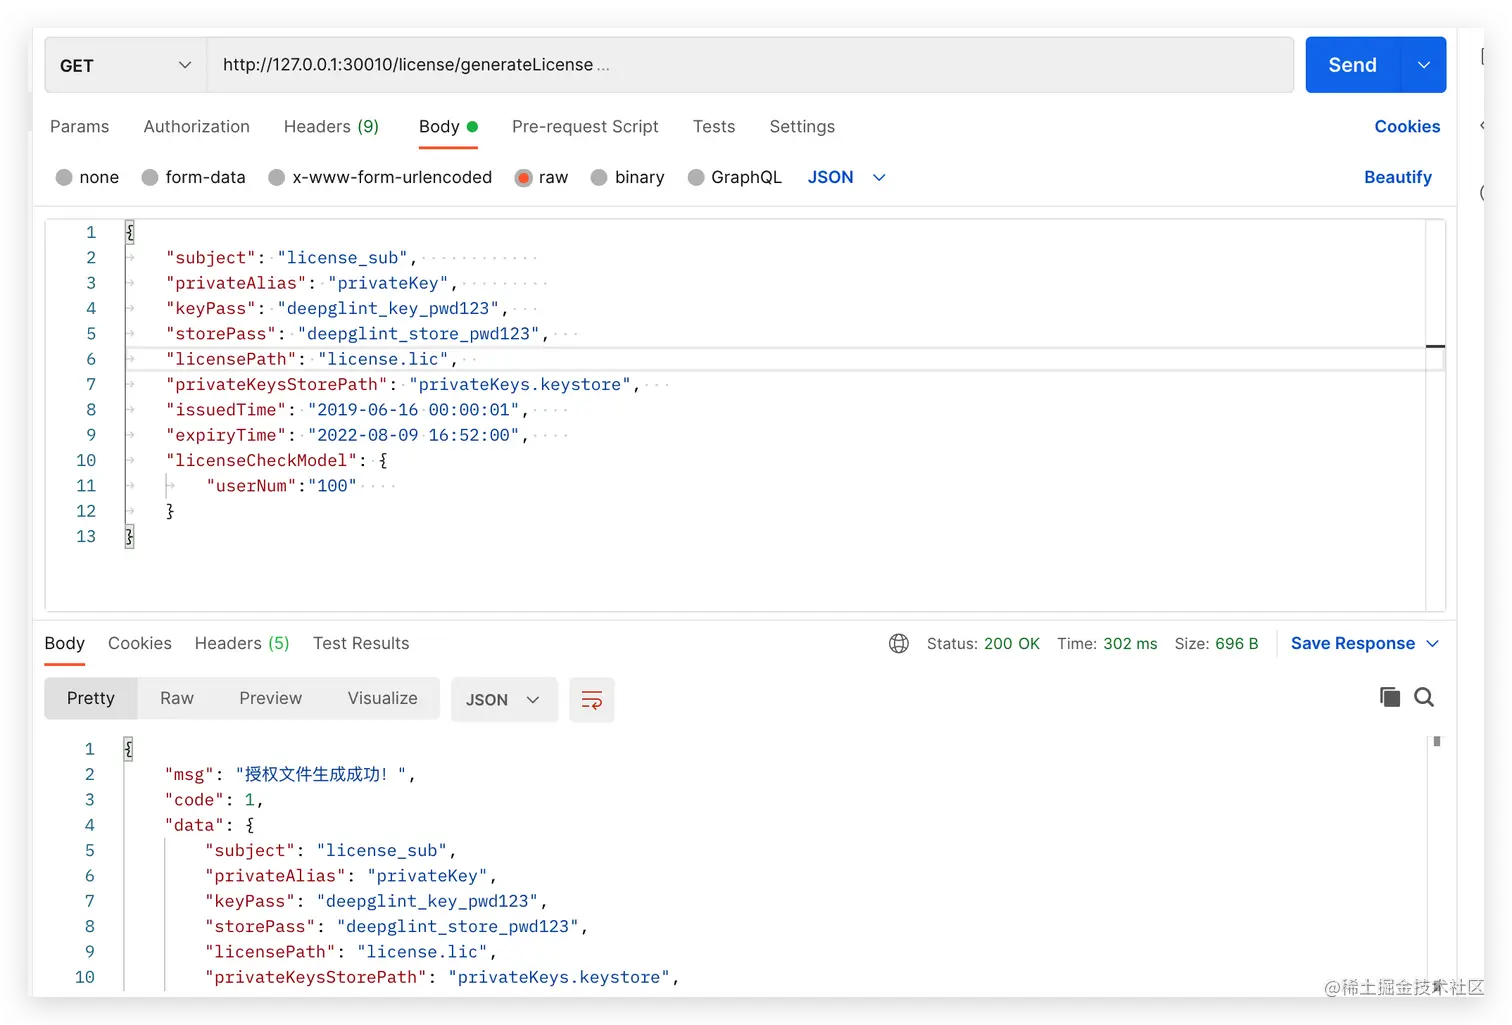Viewport: 1512px width, 1025px height.
Task: Select the raw body radio button
Action: (523, 177)
